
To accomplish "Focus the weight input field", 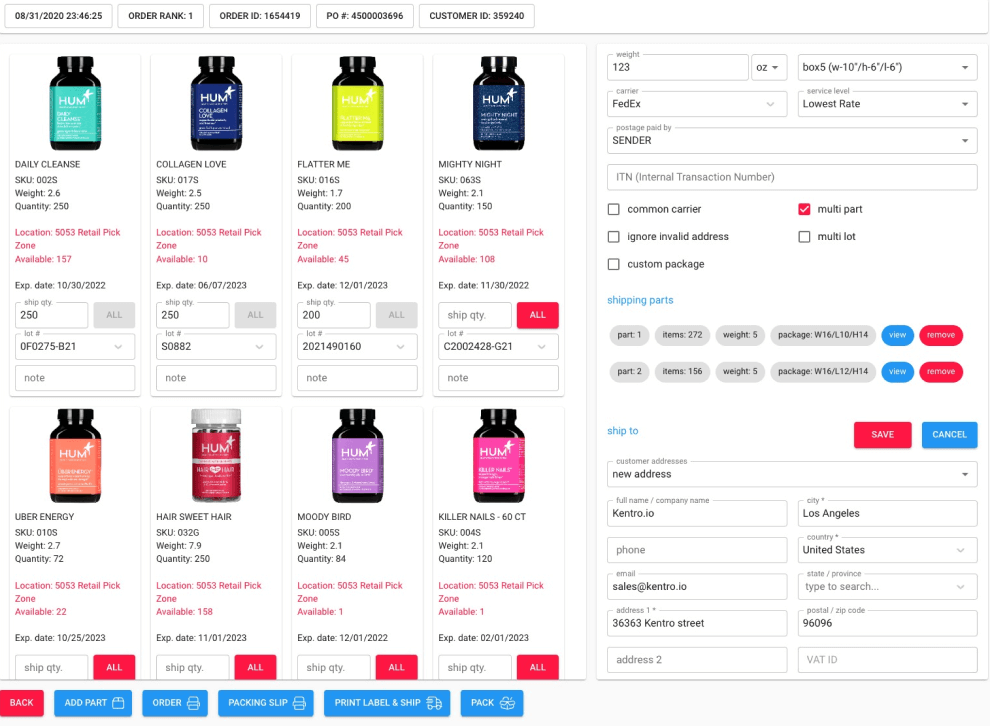I will tap(677, 68).
